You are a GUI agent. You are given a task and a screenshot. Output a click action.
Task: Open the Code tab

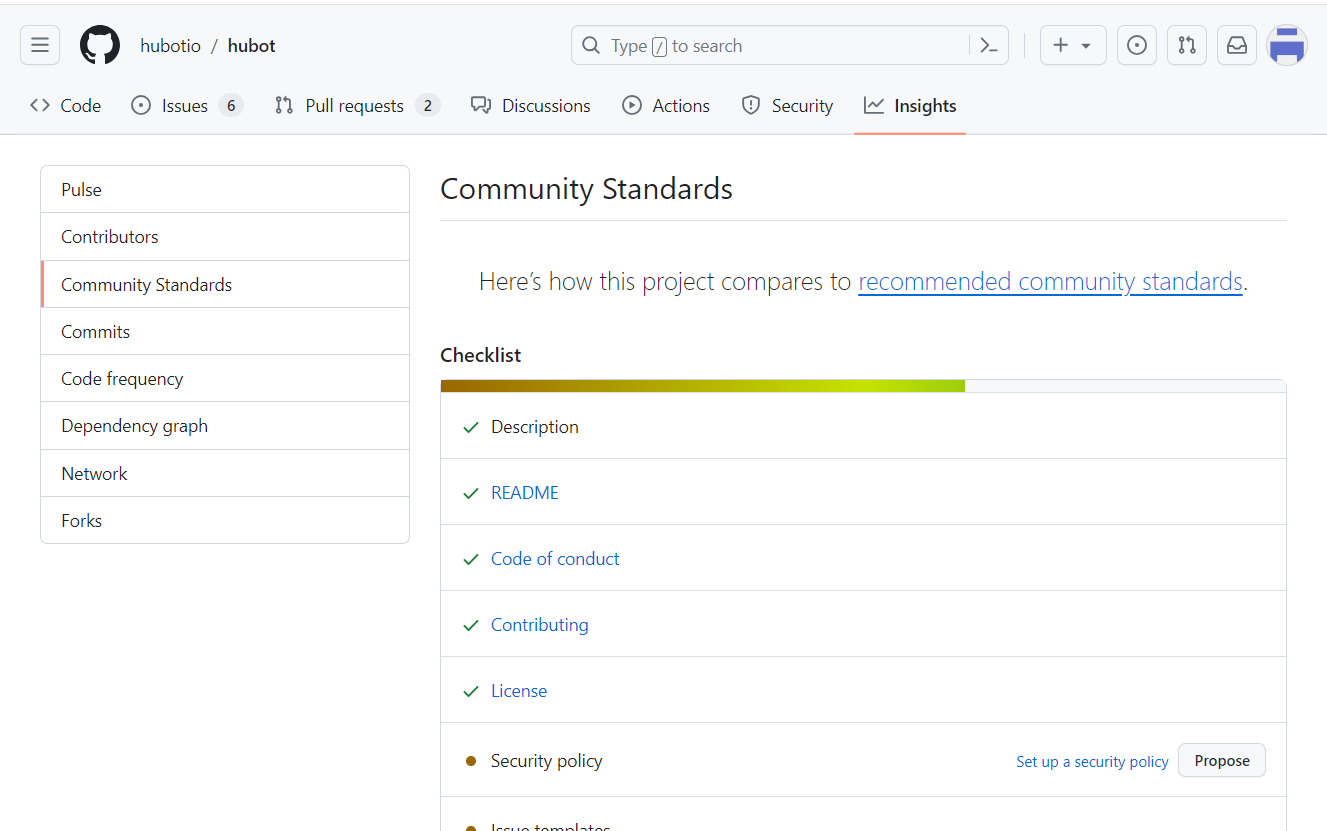pos(66,106)
